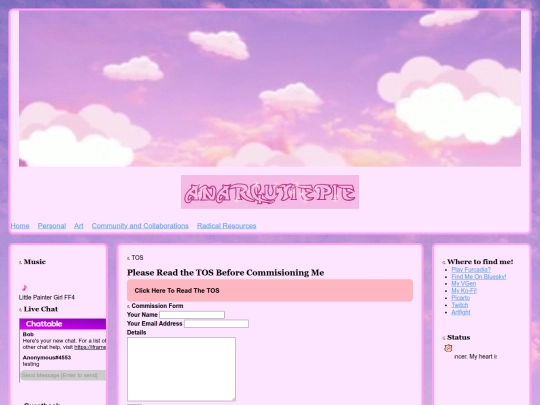
Task: Click the scrolling Status marquee text
Action: point(475,357)
